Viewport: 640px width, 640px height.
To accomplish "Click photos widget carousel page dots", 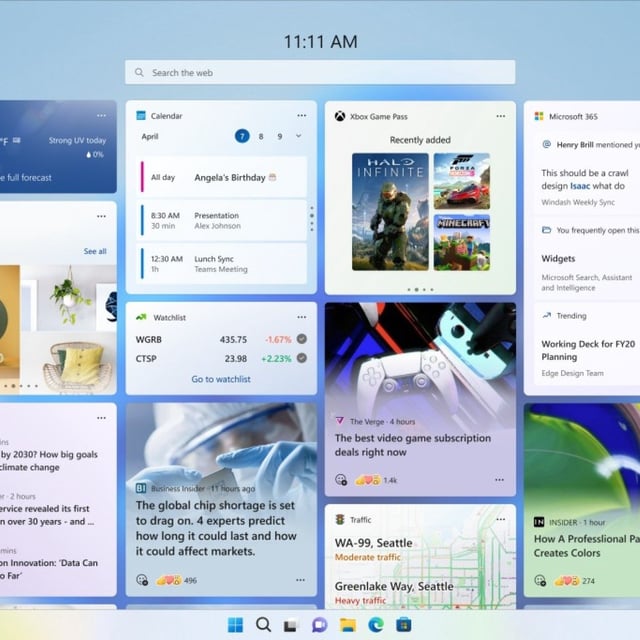I will pyautogui.click(x=20, y=386).
